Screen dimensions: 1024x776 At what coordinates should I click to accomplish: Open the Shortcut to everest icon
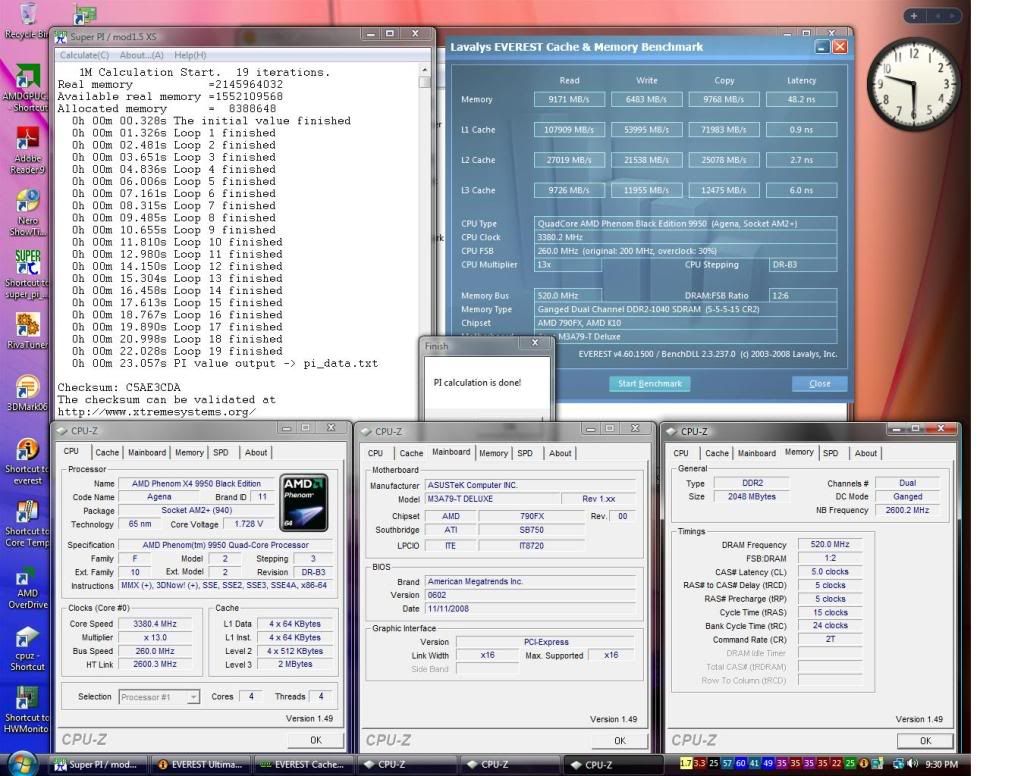click(x=27, y=461)
